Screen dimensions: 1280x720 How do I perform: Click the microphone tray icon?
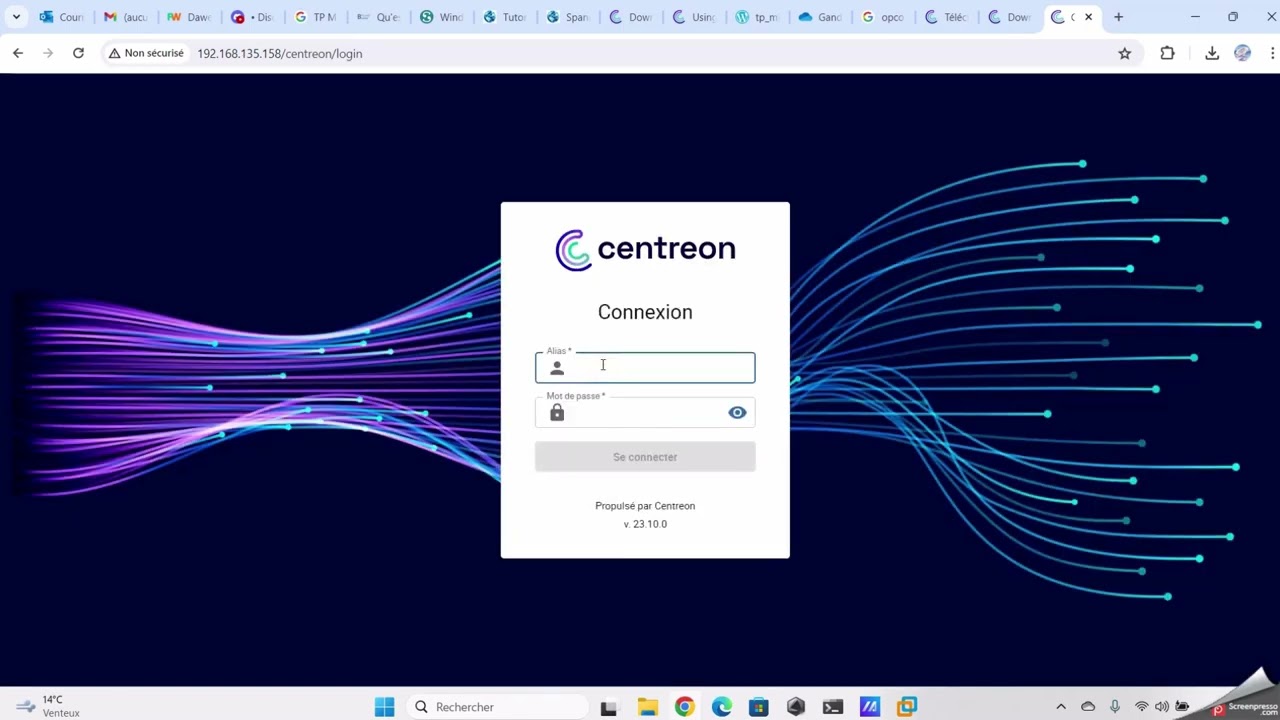1115,707
